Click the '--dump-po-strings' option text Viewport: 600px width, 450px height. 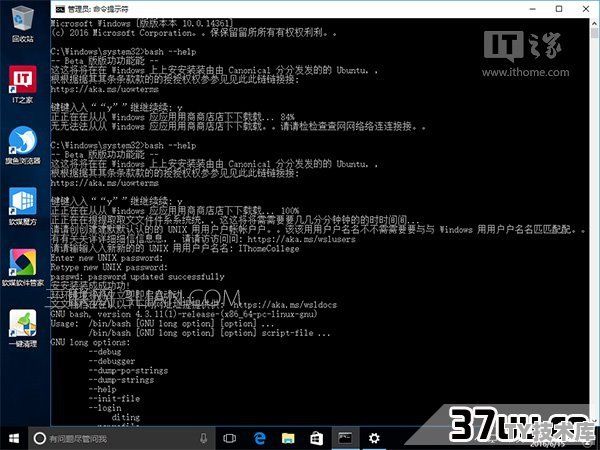[128, 370]
